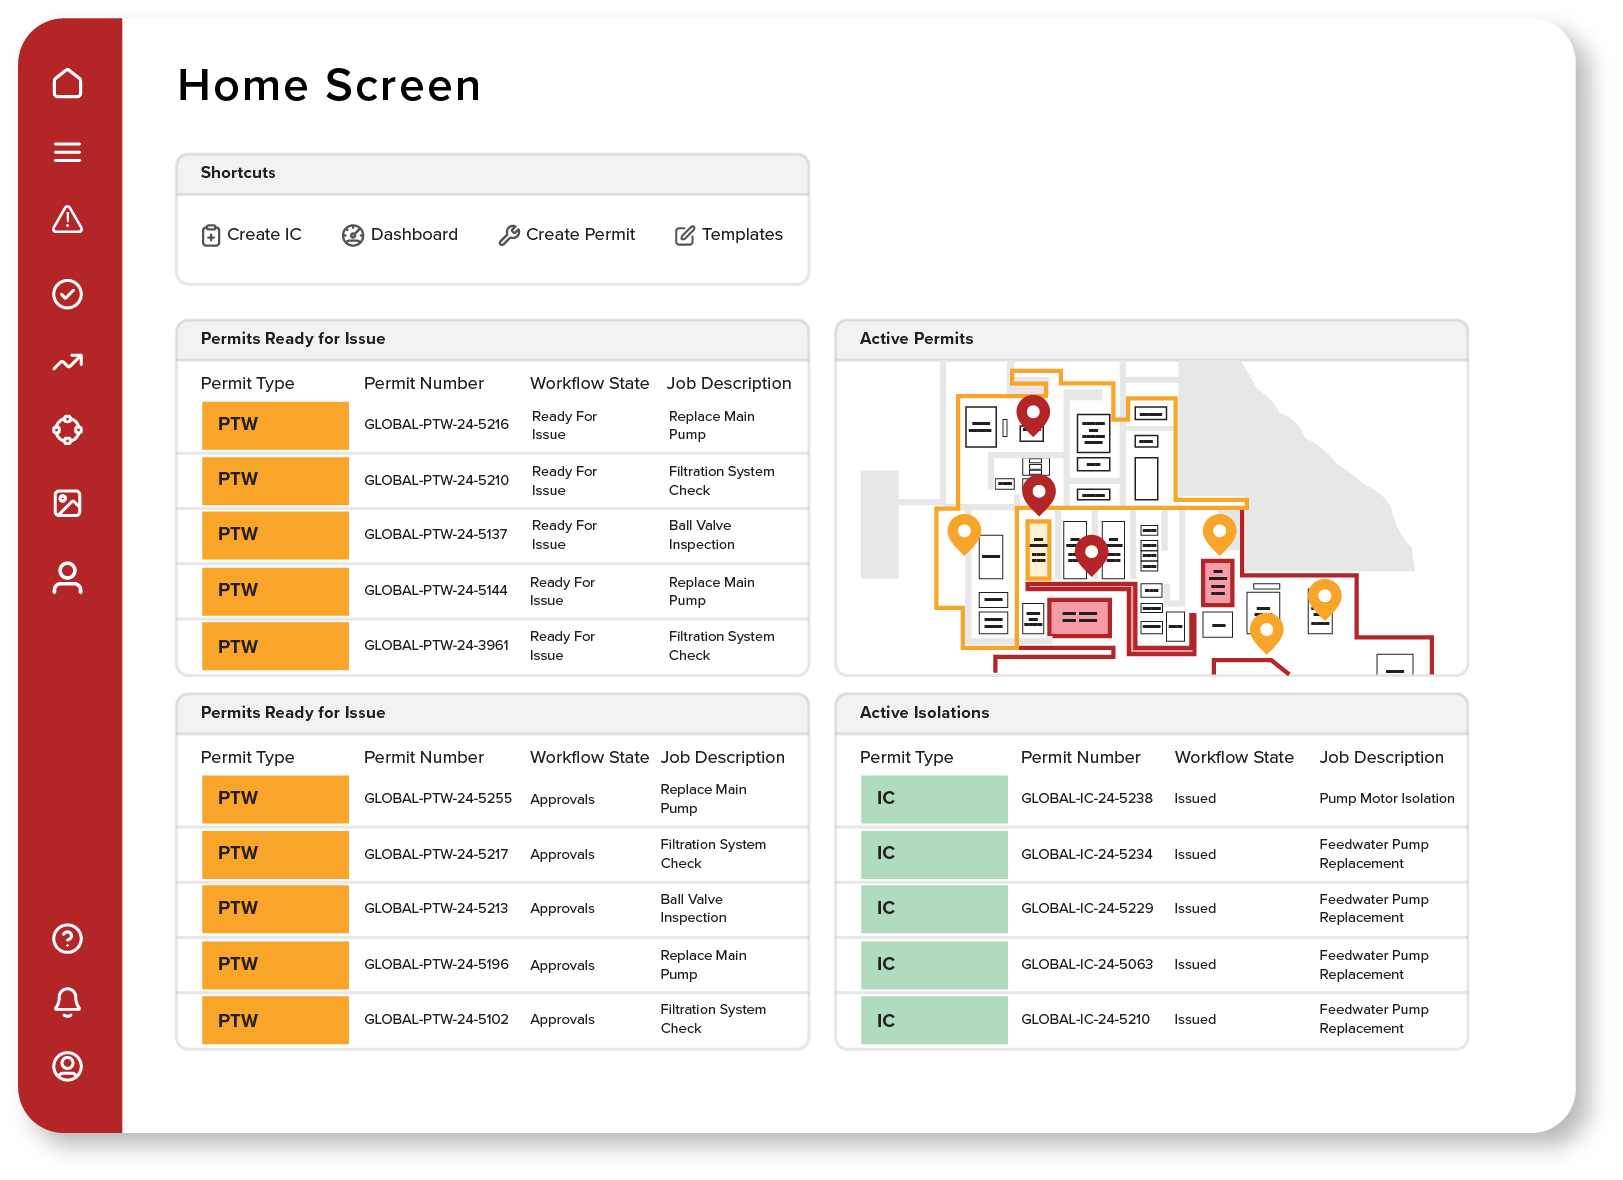The image size is (1623, 1180).
Task: Click the Create Permit shortcut
Action: coord(566,234)
